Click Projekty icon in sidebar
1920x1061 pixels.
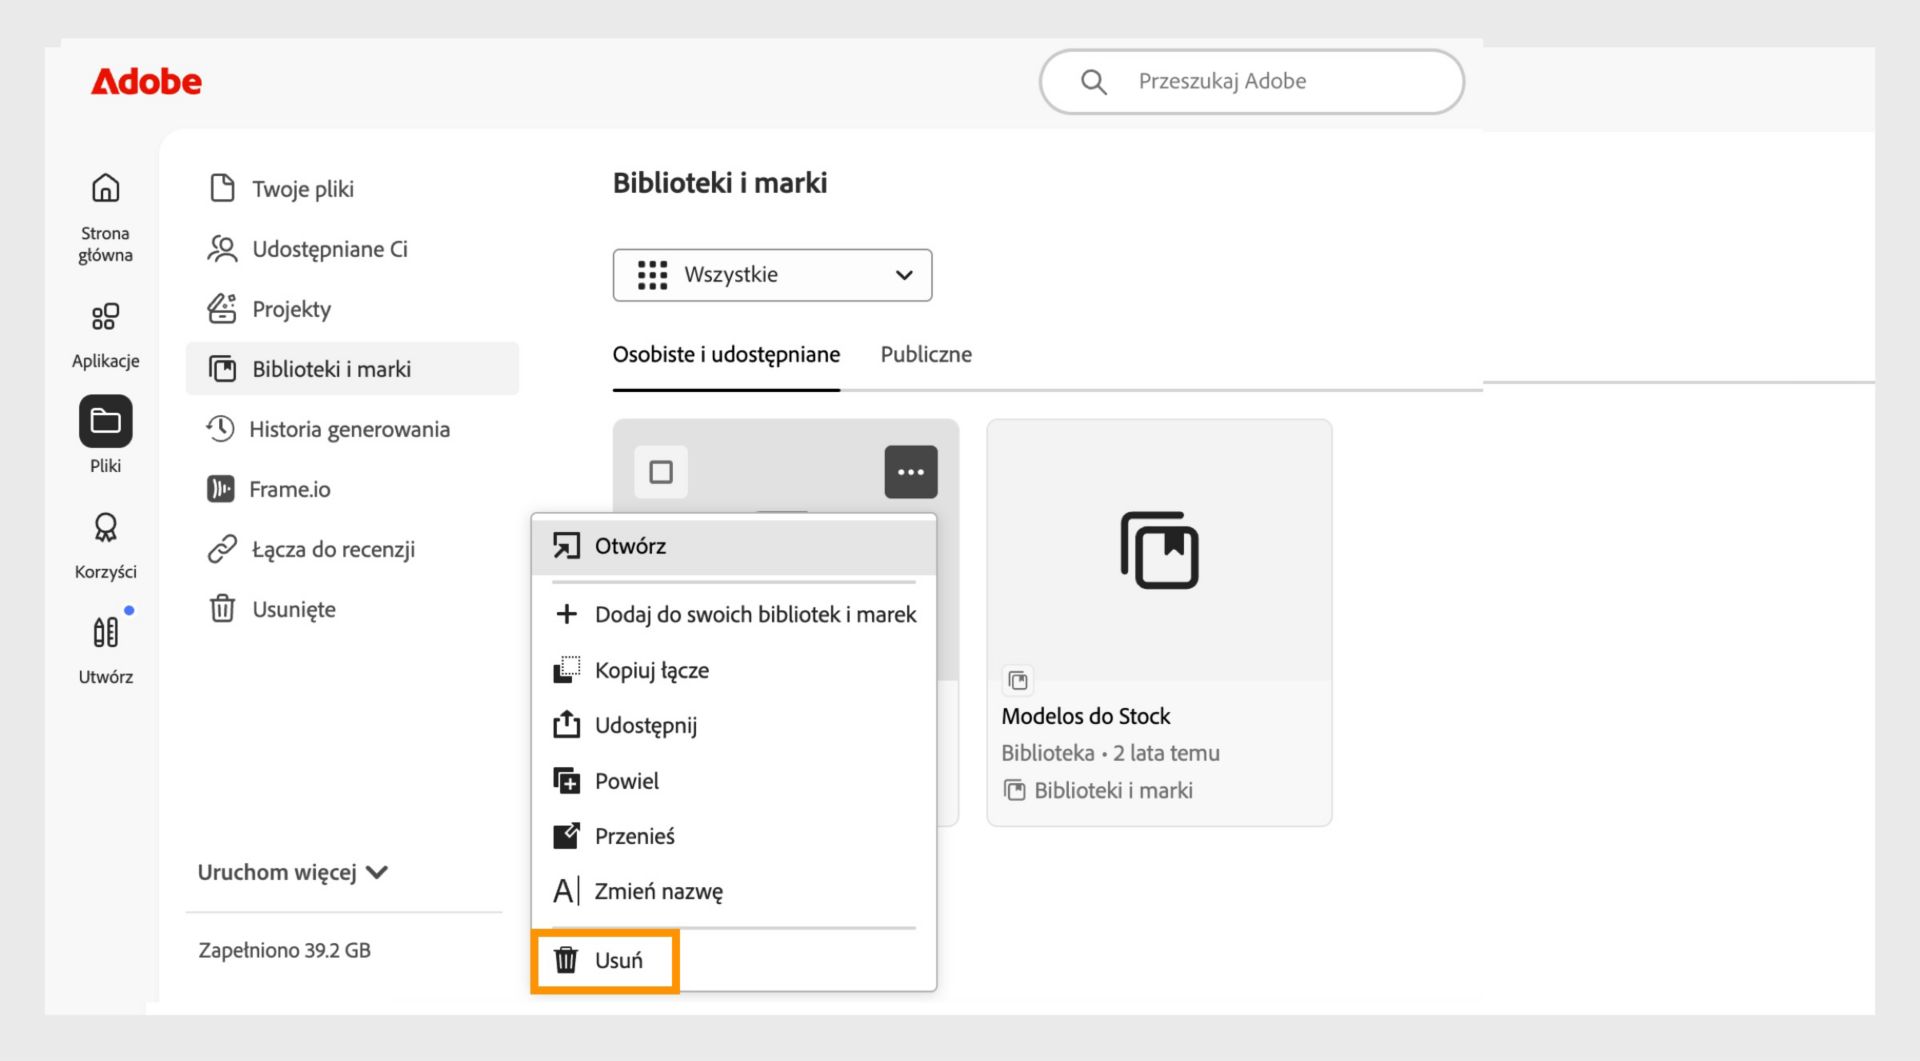tap(222, 309)
